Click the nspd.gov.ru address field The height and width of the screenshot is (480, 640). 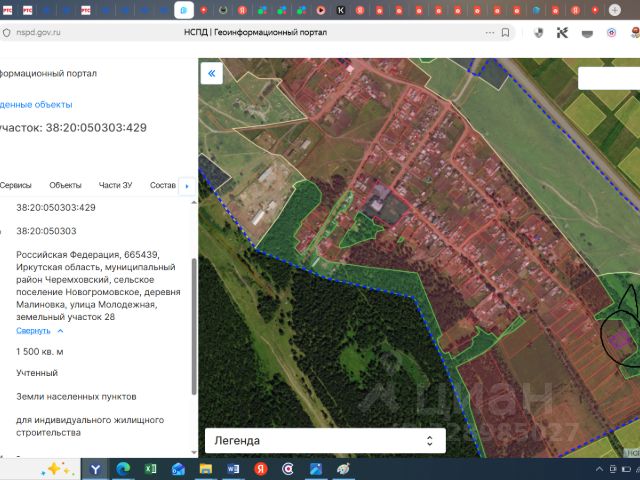[38, 32]
